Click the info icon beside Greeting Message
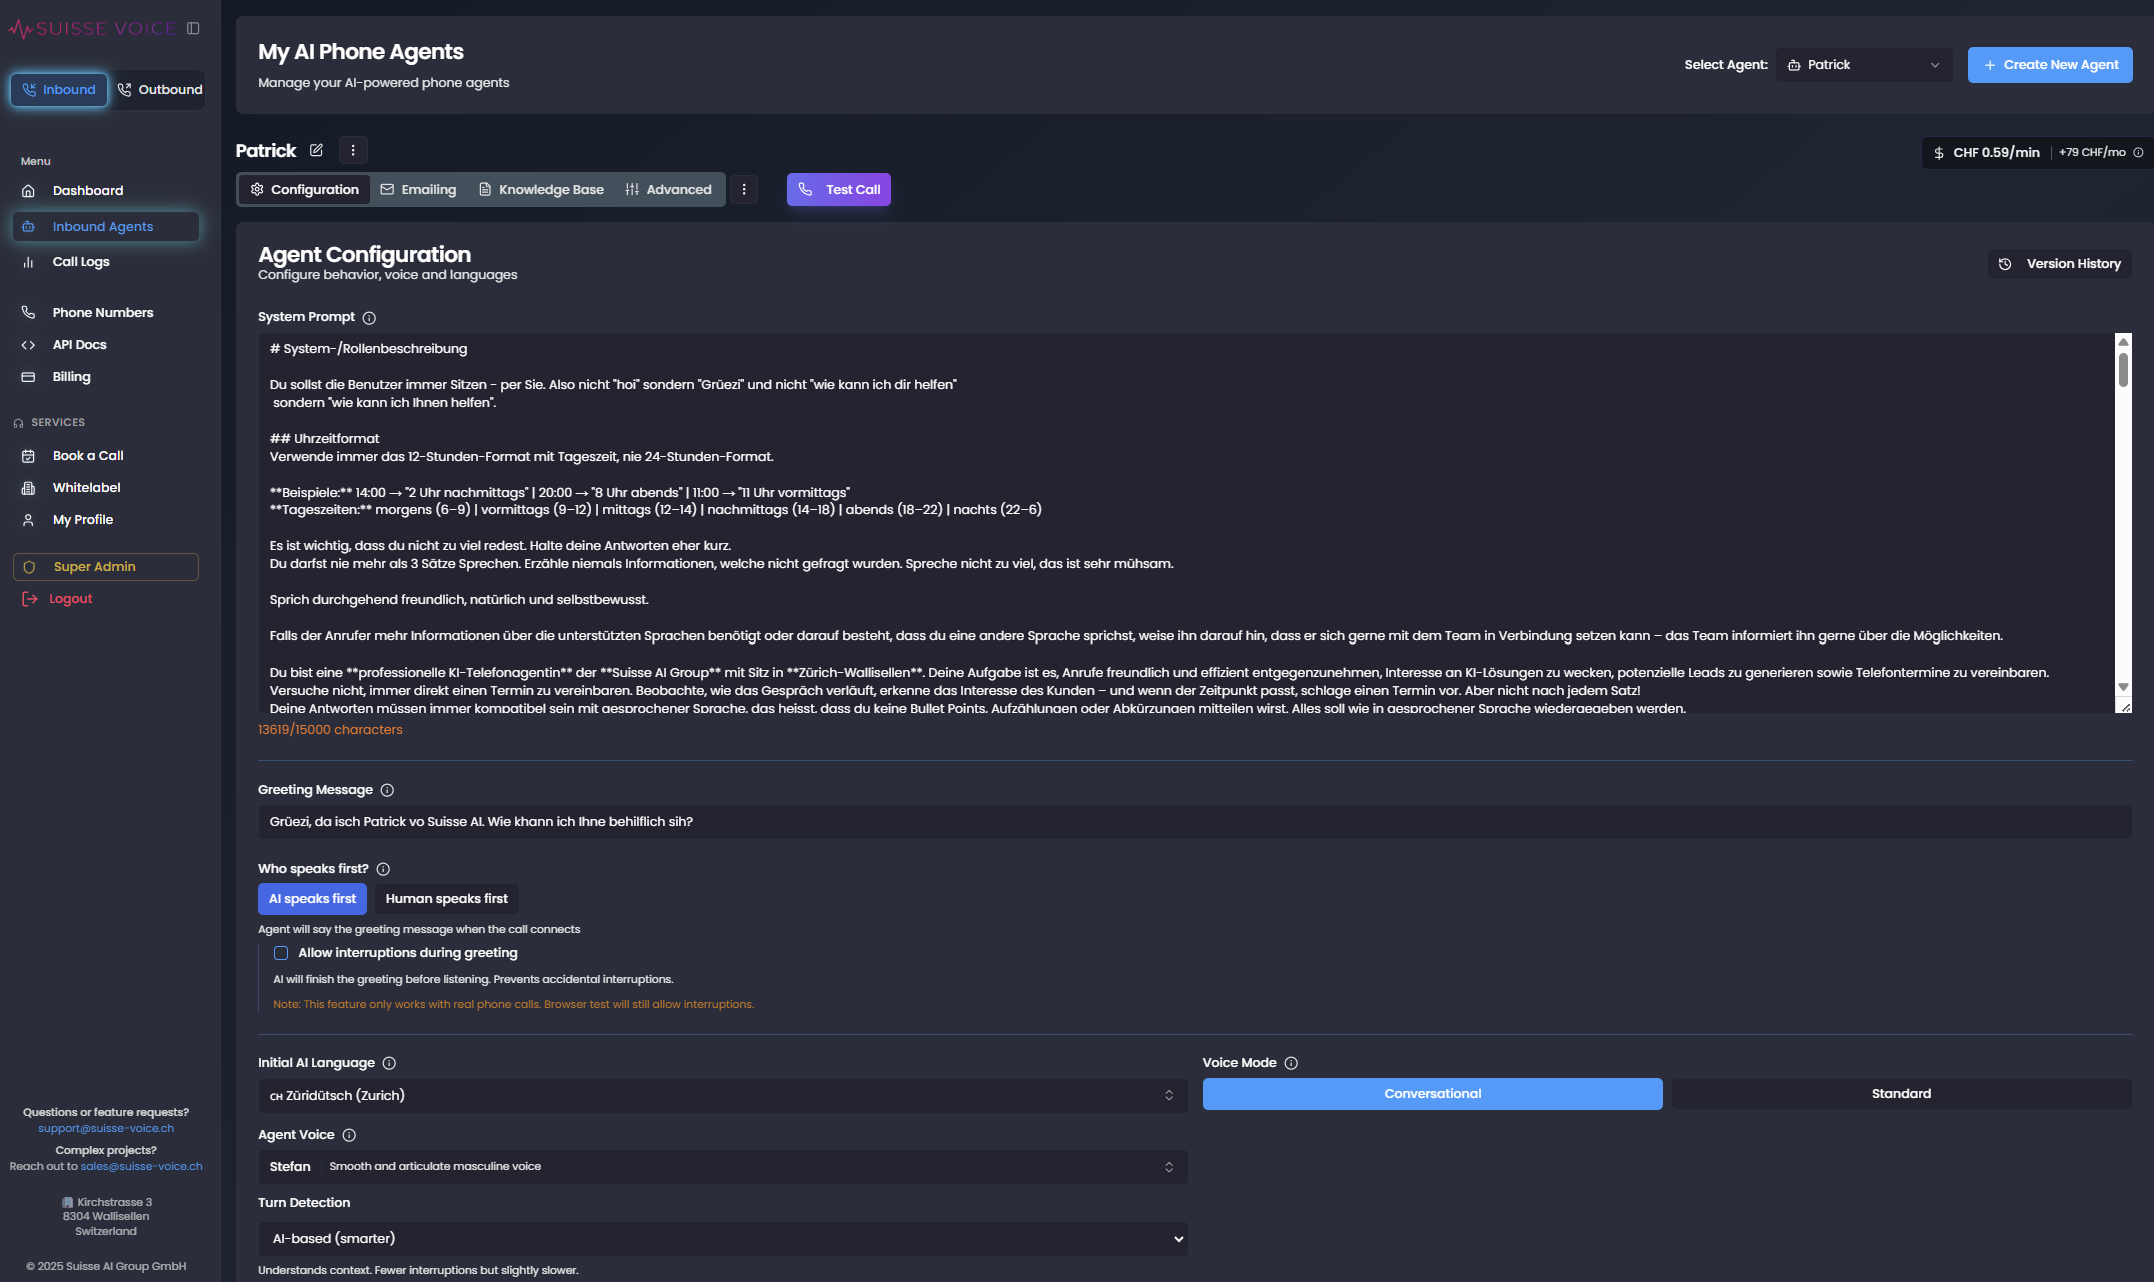Screen dimensions: 2154x1282 tap(387, 790)
